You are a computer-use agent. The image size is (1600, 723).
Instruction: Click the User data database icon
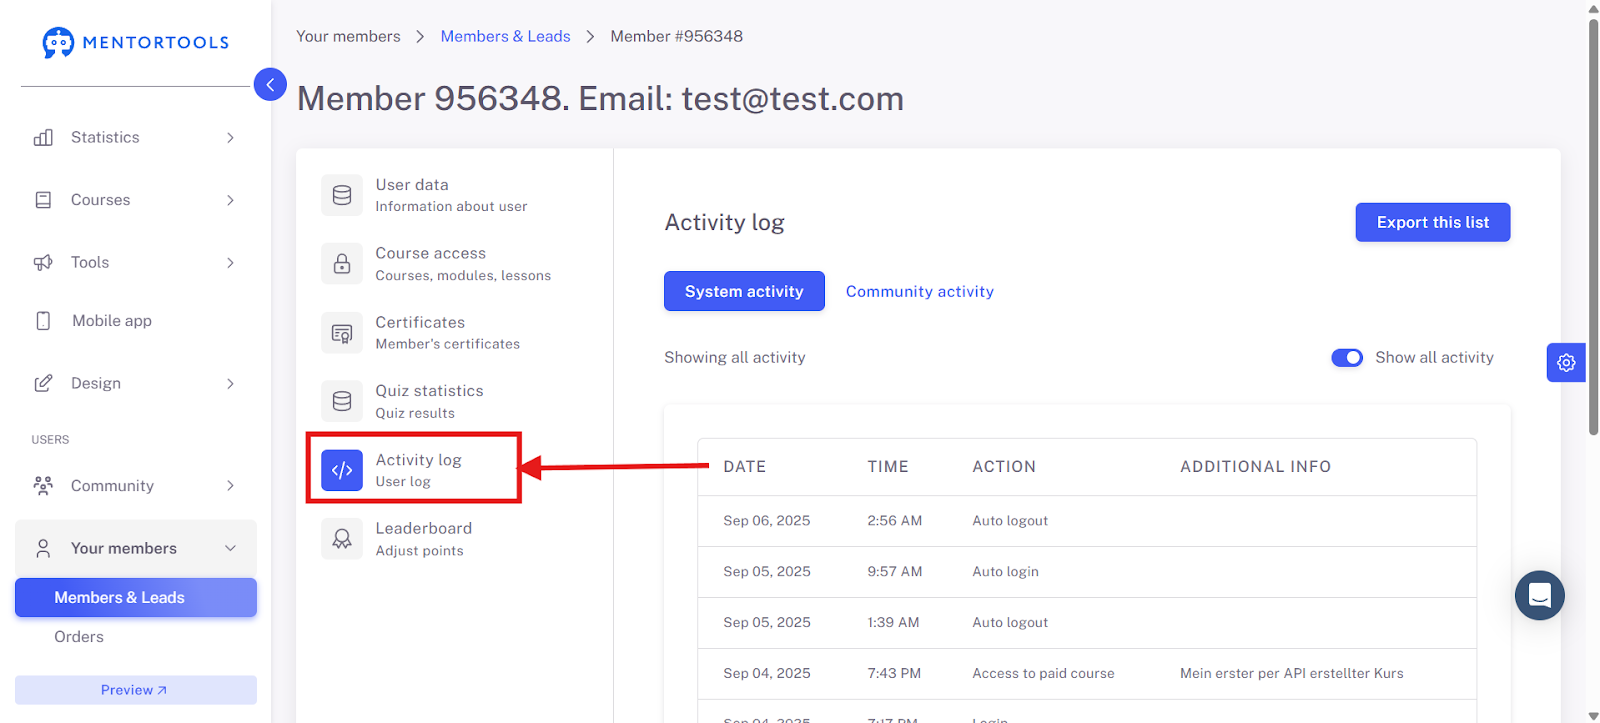[342, 195]
